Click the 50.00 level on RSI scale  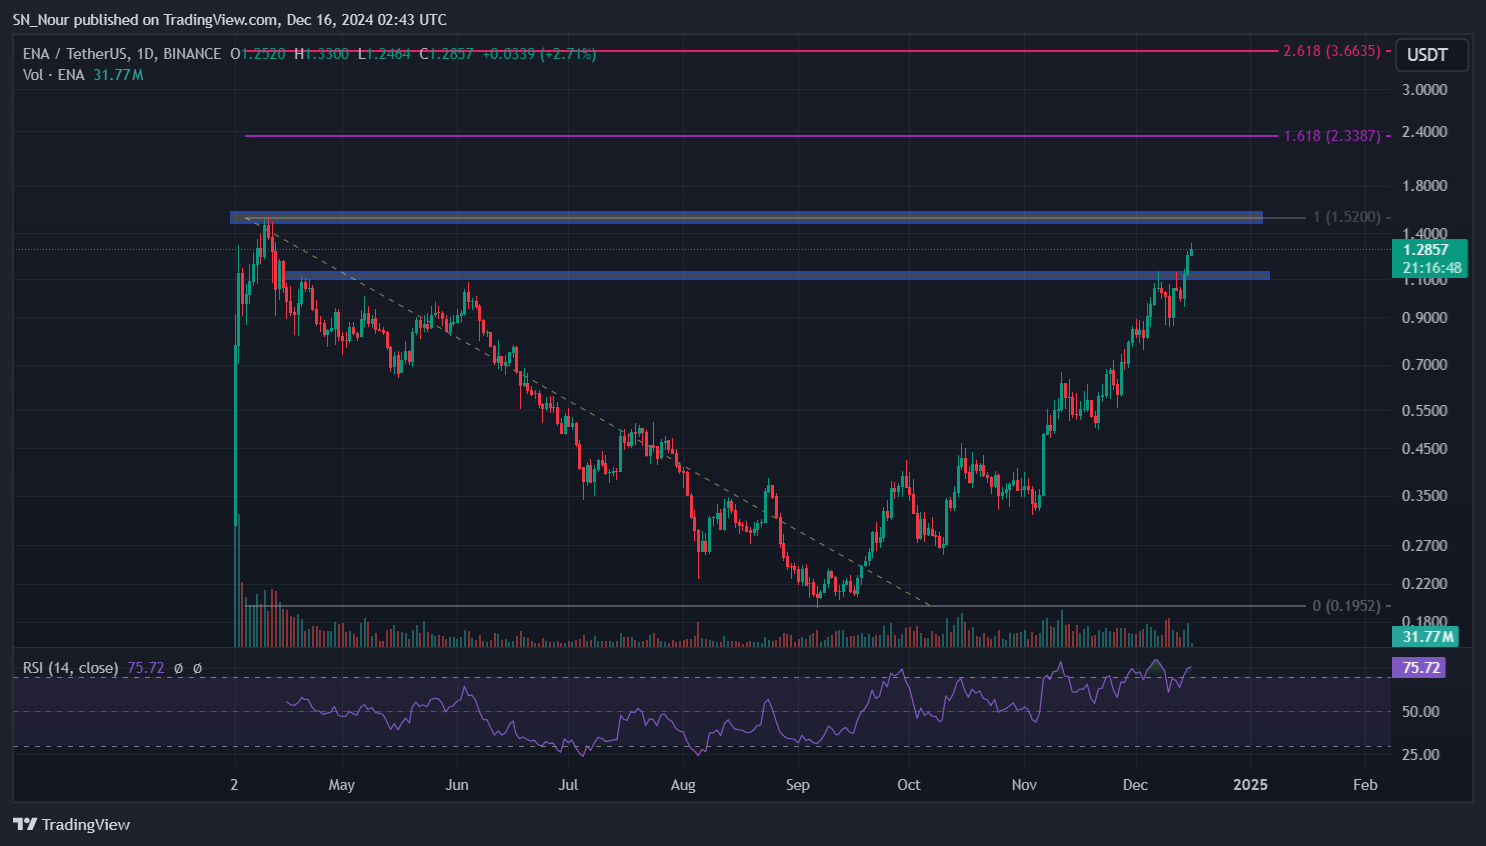coord(1421,712)
